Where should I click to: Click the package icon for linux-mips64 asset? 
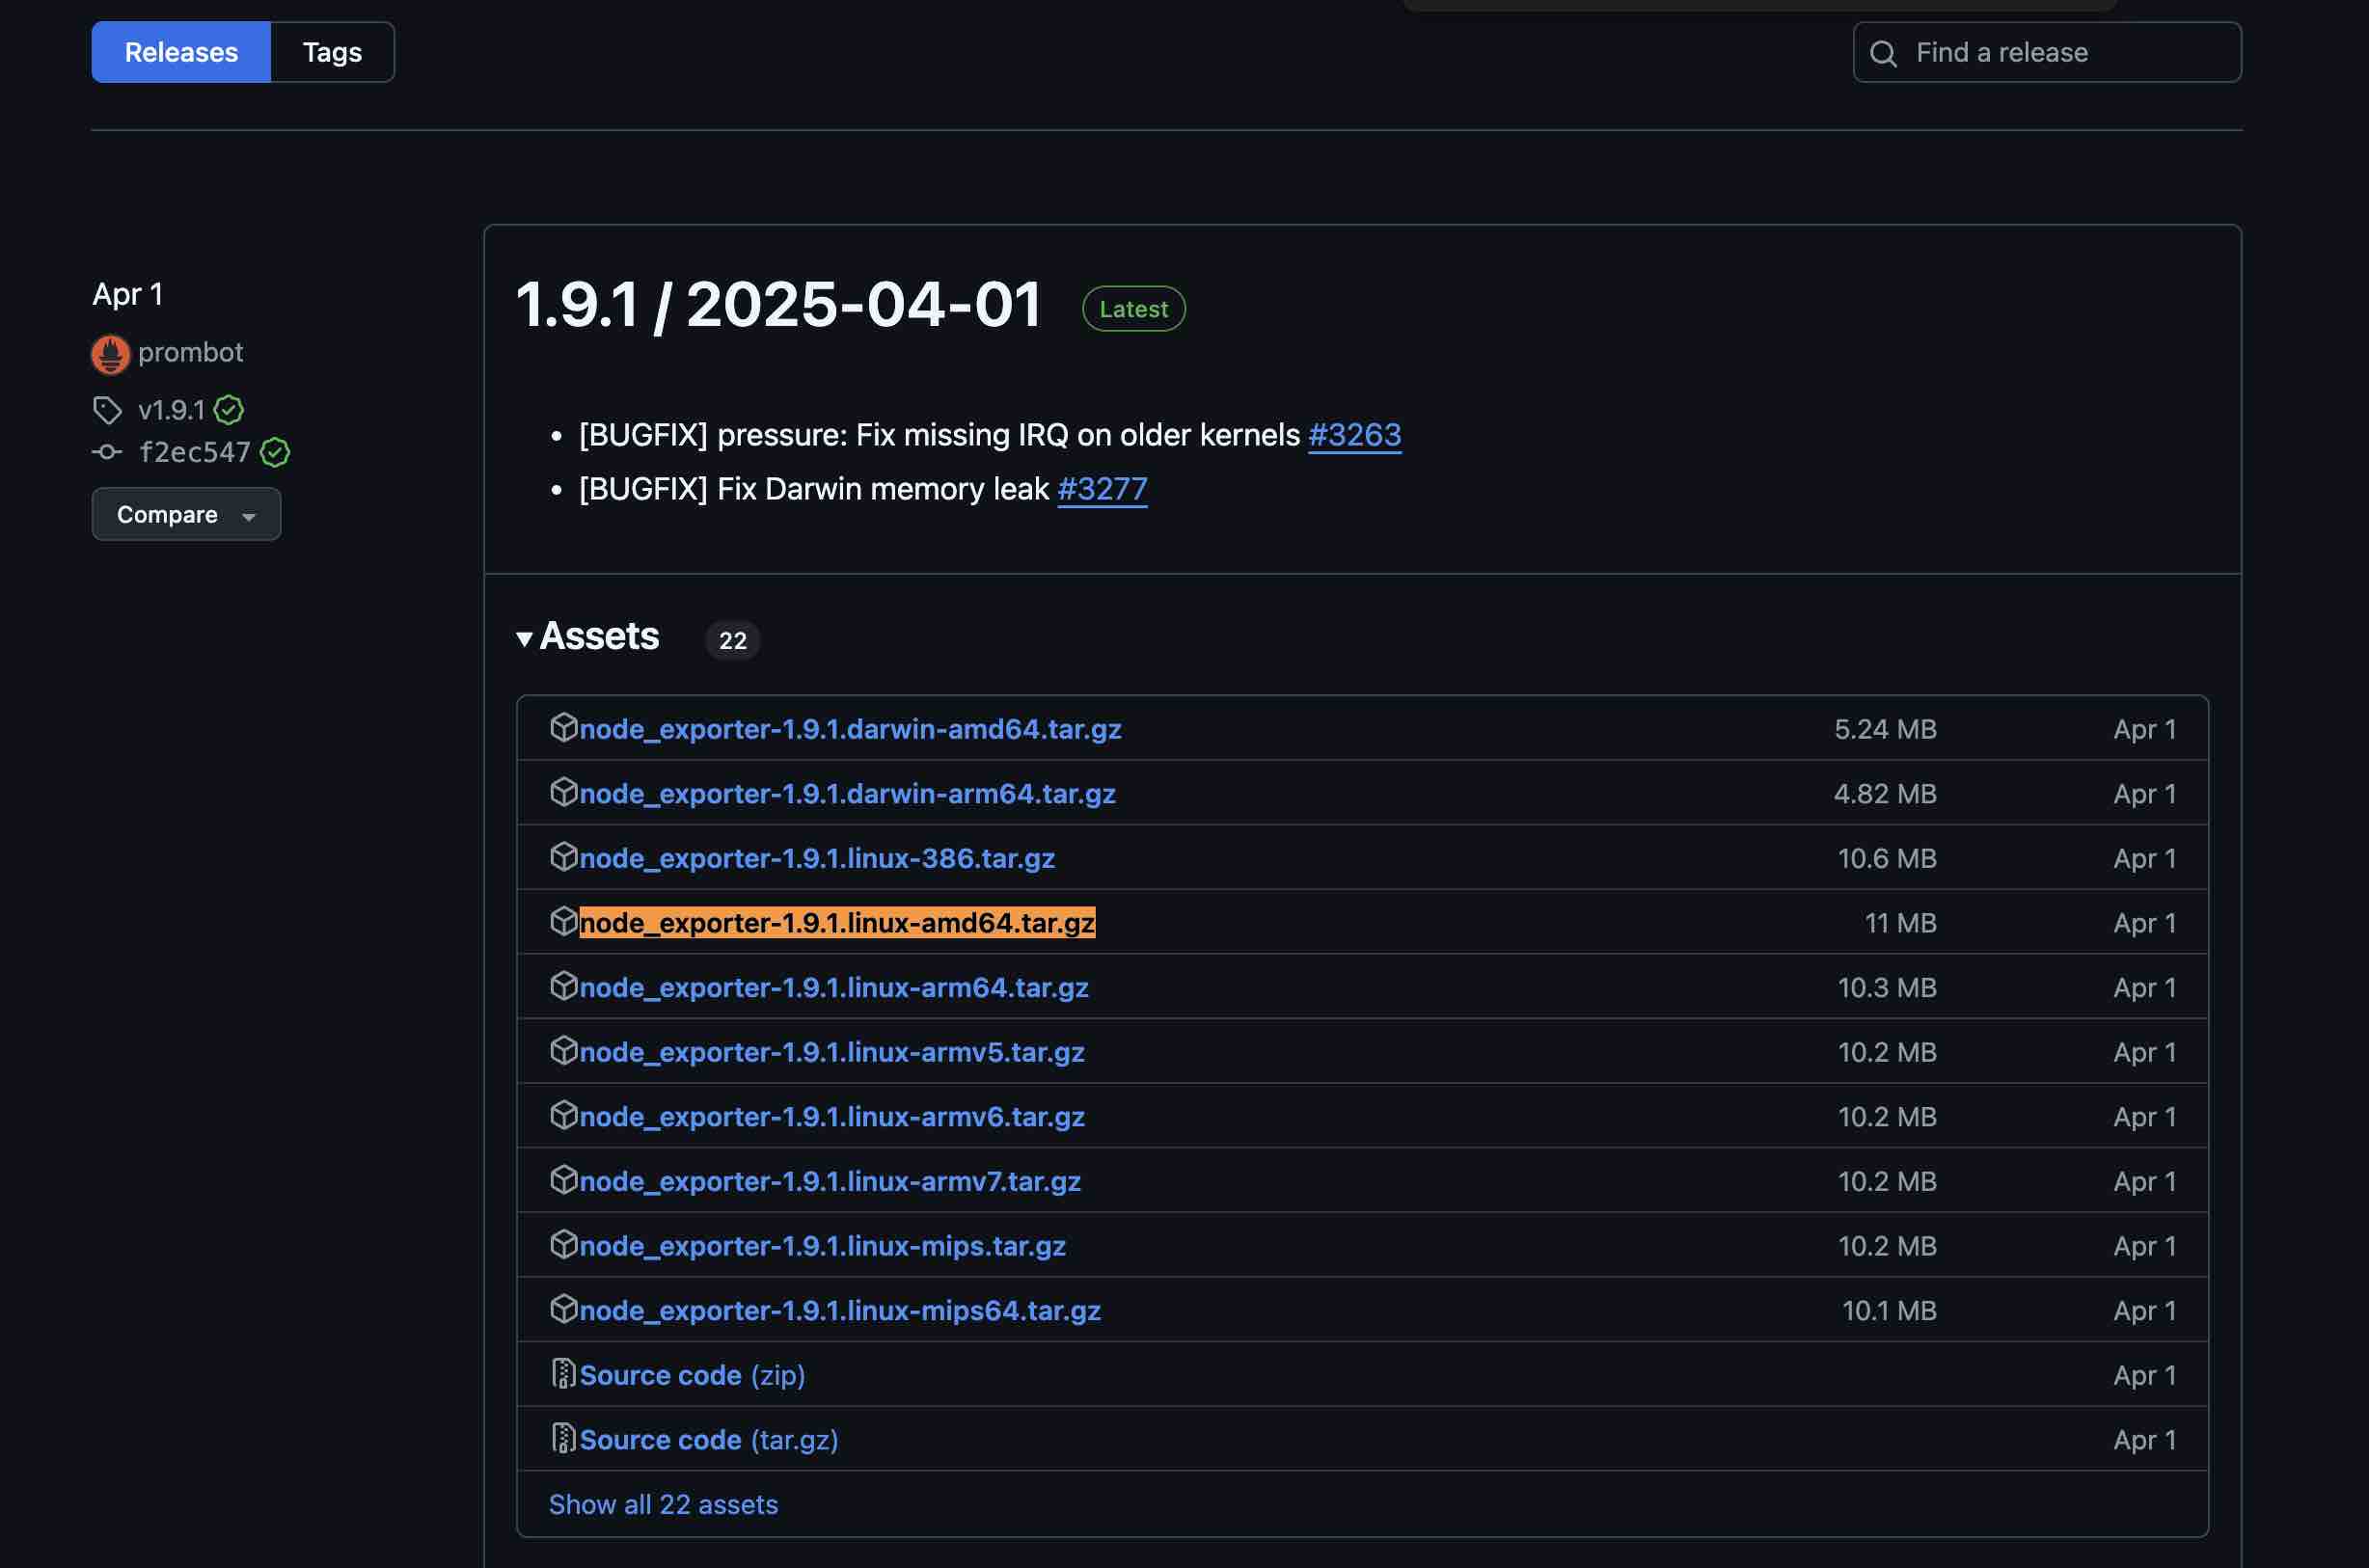tap(564, 1309)
